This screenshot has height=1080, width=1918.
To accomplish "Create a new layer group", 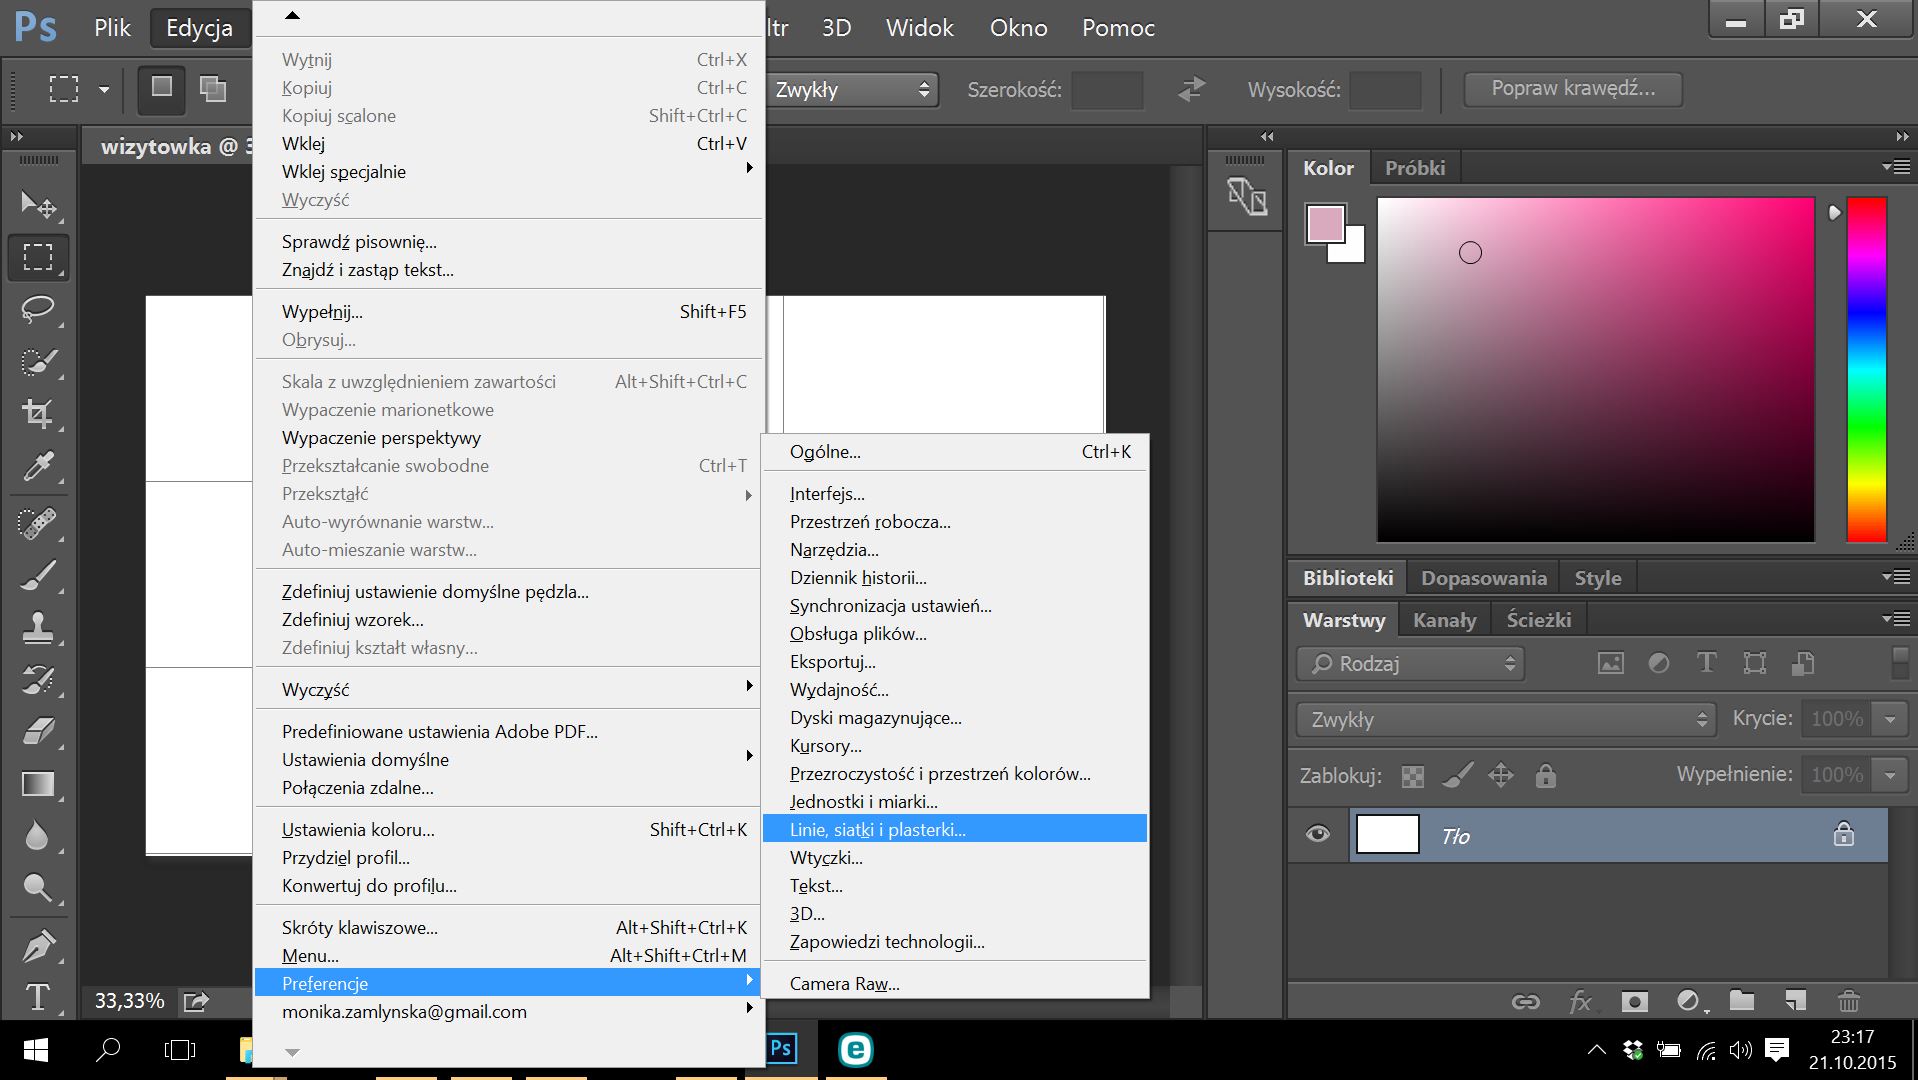I will click(1742, 1000).
